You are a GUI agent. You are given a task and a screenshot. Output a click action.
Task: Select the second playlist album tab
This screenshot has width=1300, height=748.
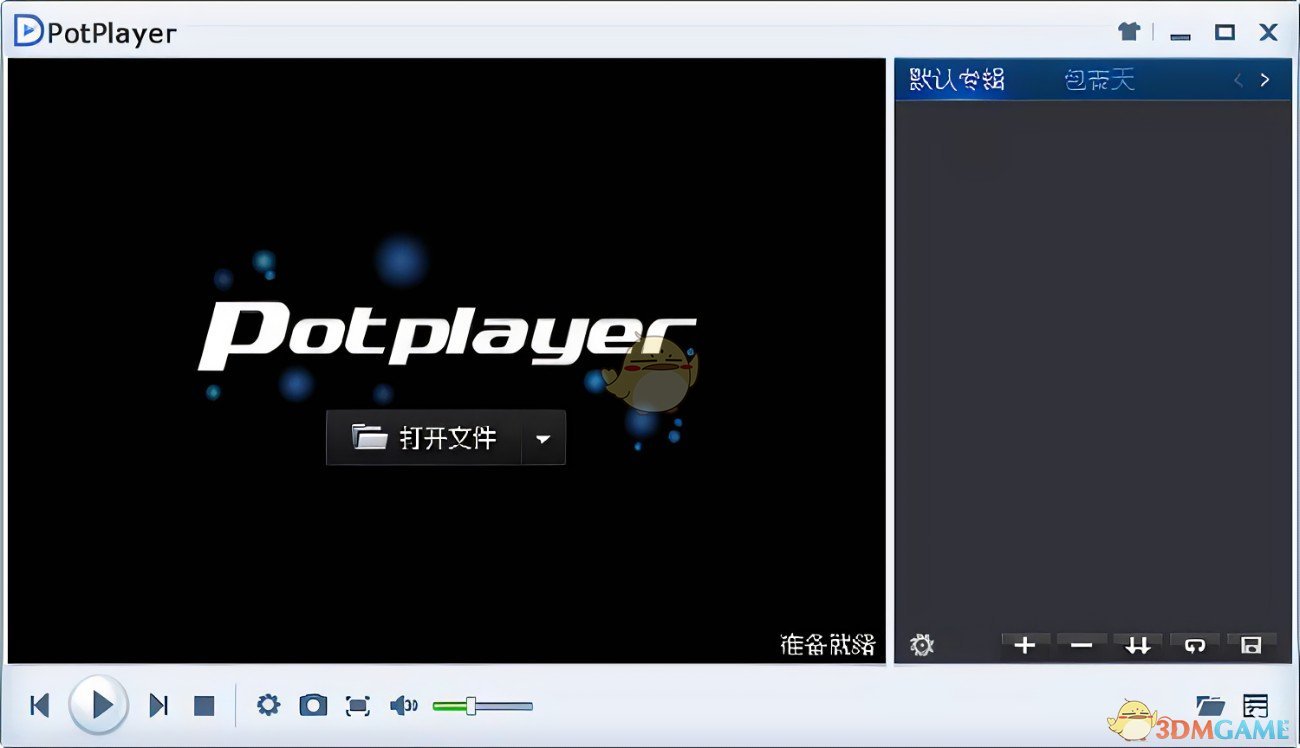pos(1100,79)
